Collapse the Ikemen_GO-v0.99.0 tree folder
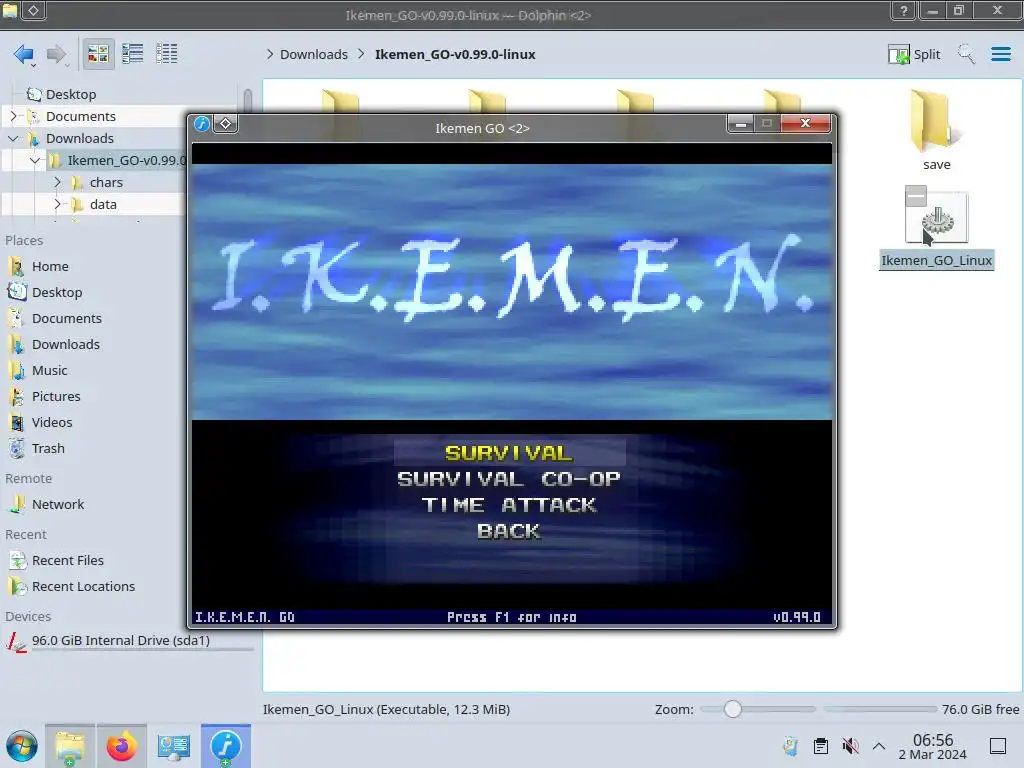This screenshot has height=768, width=1024. [x=35, y=160]
